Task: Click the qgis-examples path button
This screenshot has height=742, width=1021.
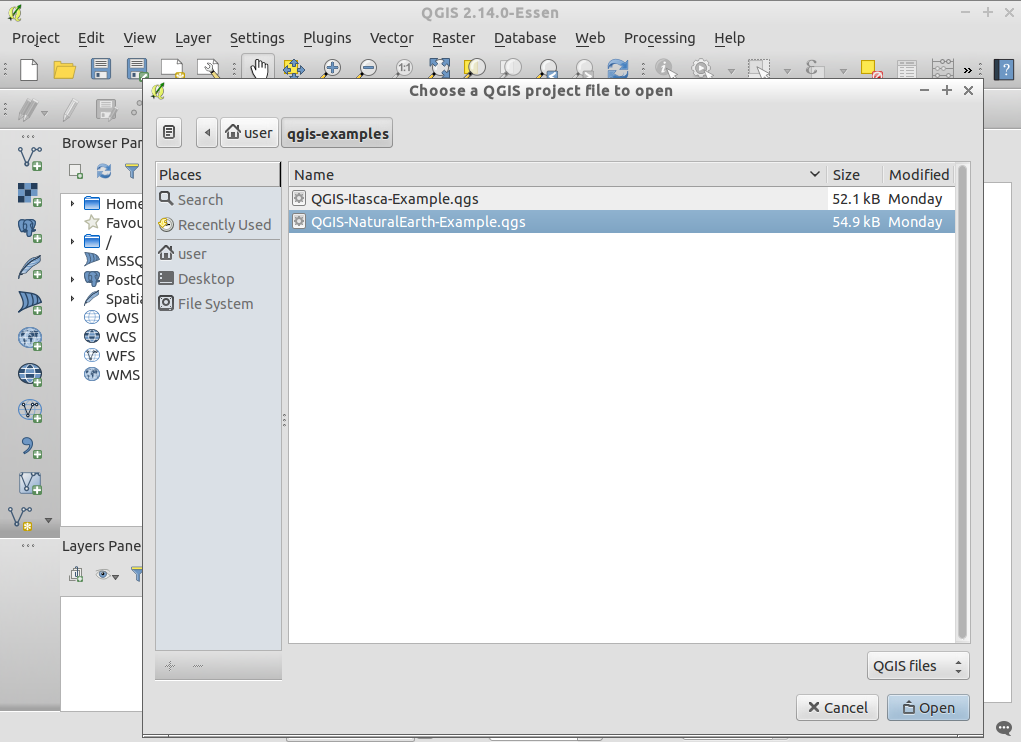Action: coord(337,133)
